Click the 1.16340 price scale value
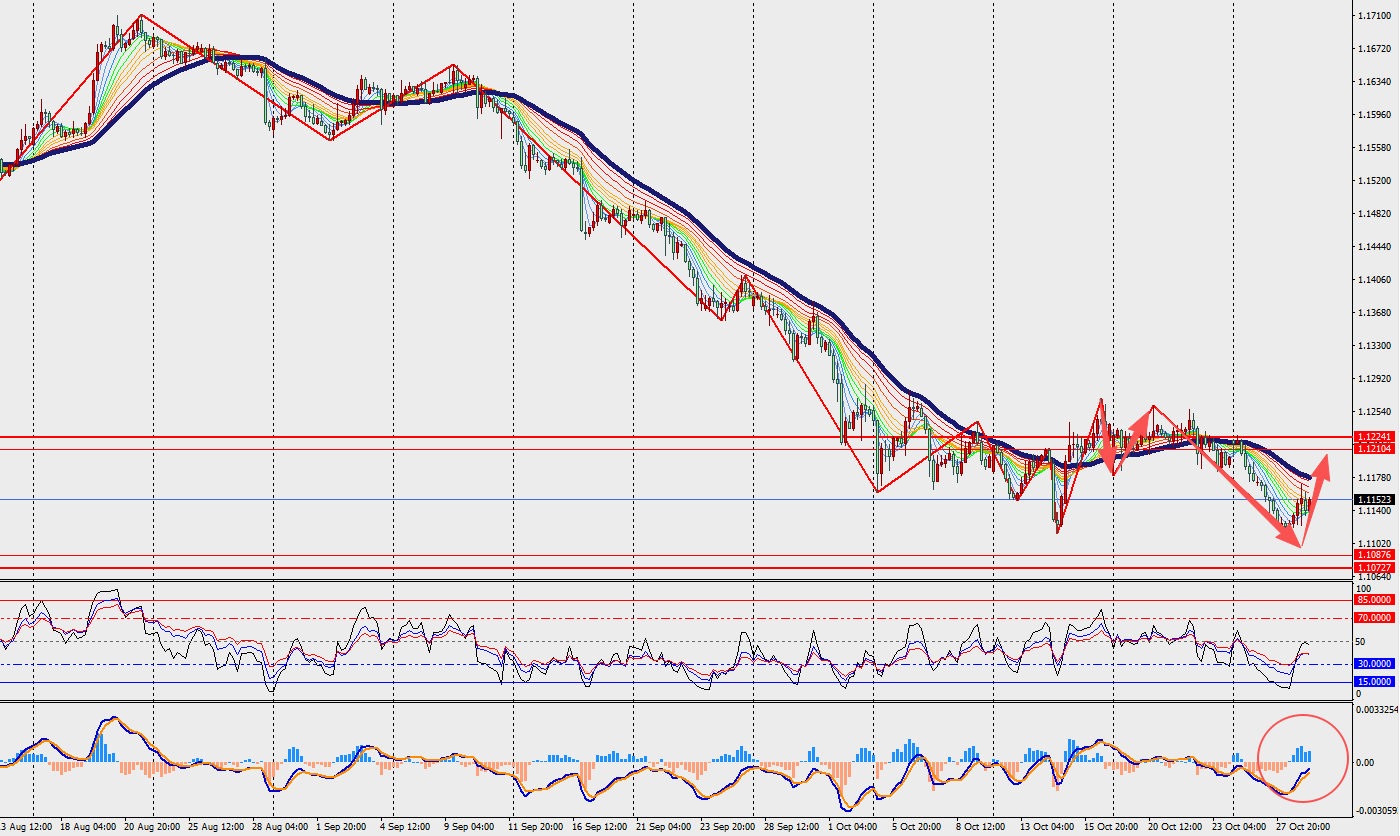 [x=1373, y=82]
